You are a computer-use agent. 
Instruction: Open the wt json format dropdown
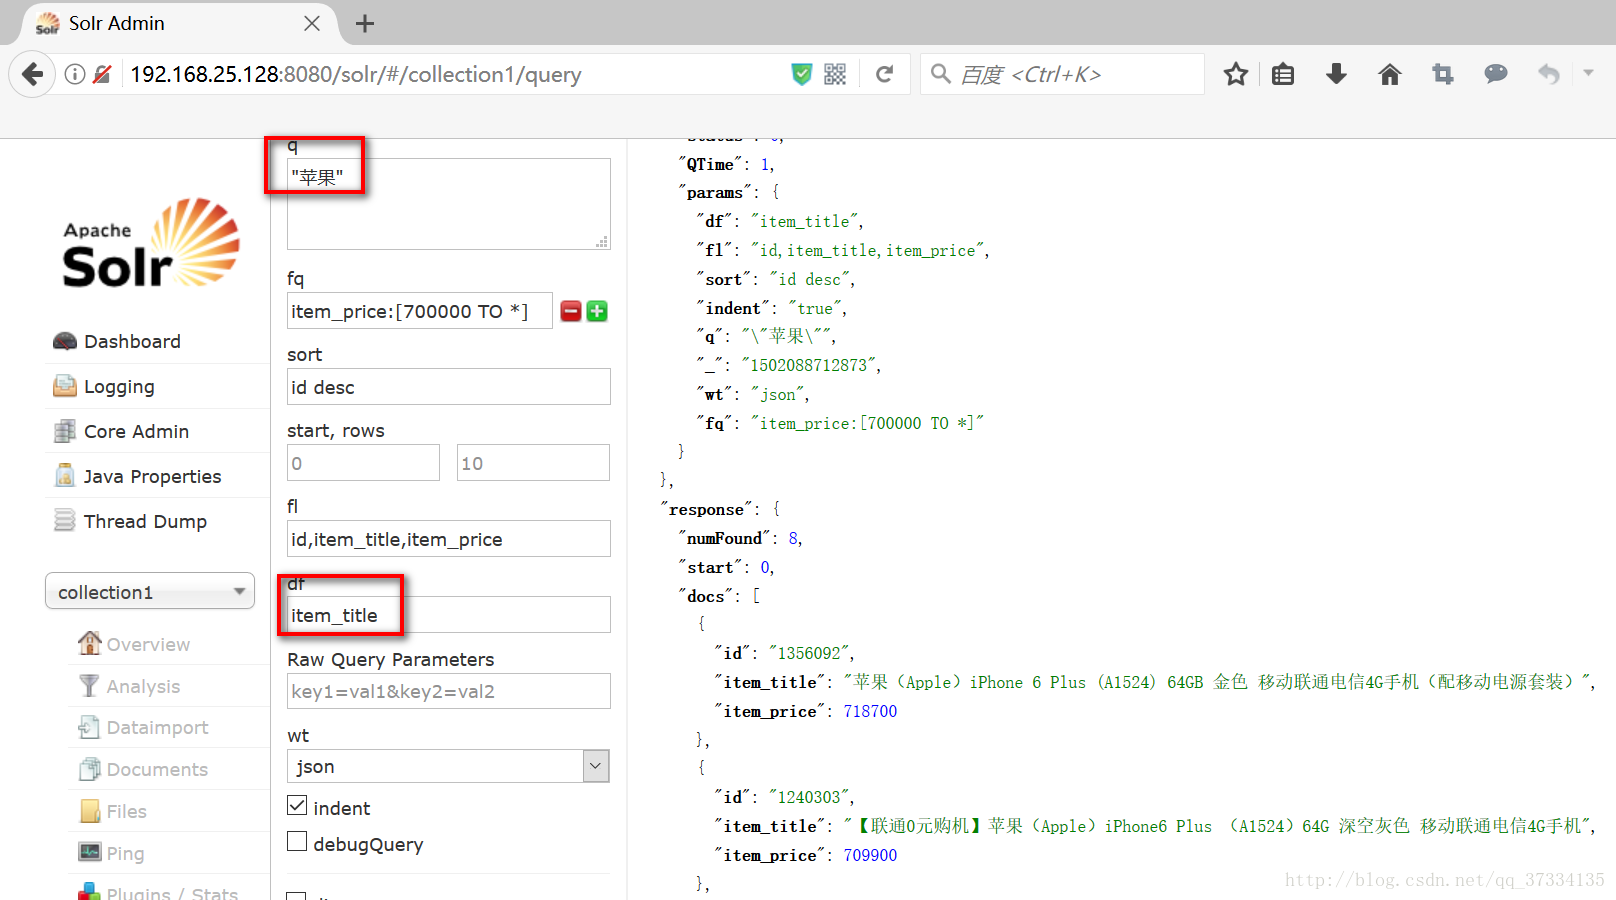pos(449,766)
